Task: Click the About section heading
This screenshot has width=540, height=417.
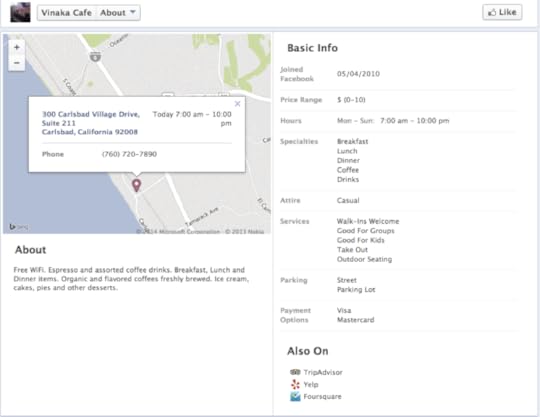Action: [x=30, y=250]
